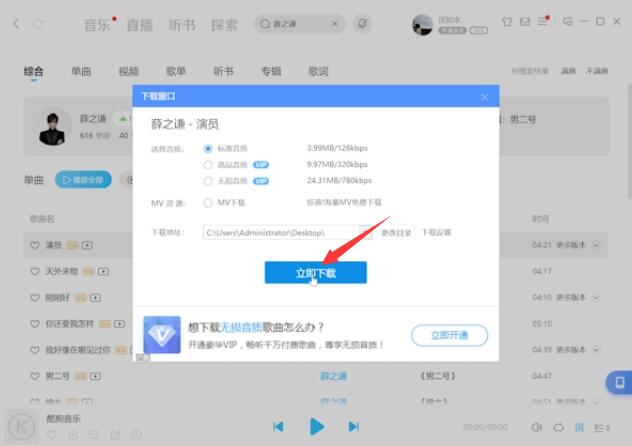The image size is (632, 446).
Task: Switch to the 听书 results tab
Action: [224, 71]
